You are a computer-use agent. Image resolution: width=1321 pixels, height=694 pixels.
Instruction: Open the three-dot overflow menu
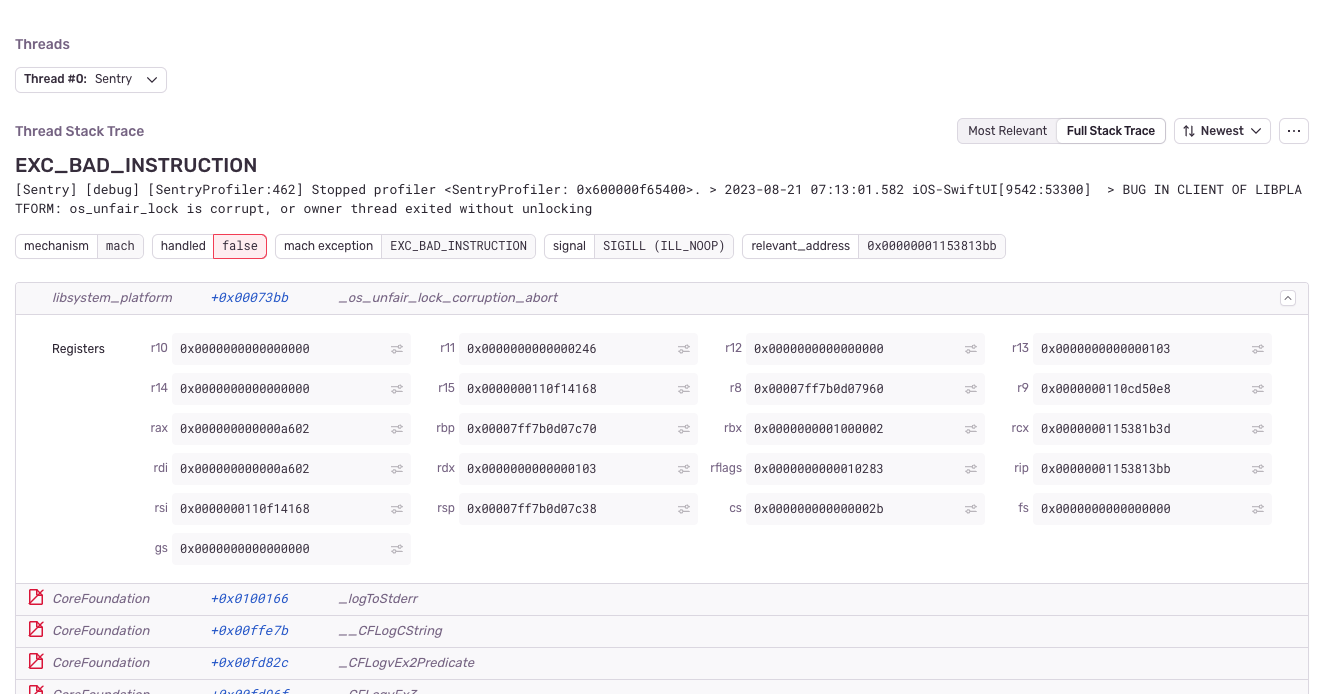tap(1294, 130)
